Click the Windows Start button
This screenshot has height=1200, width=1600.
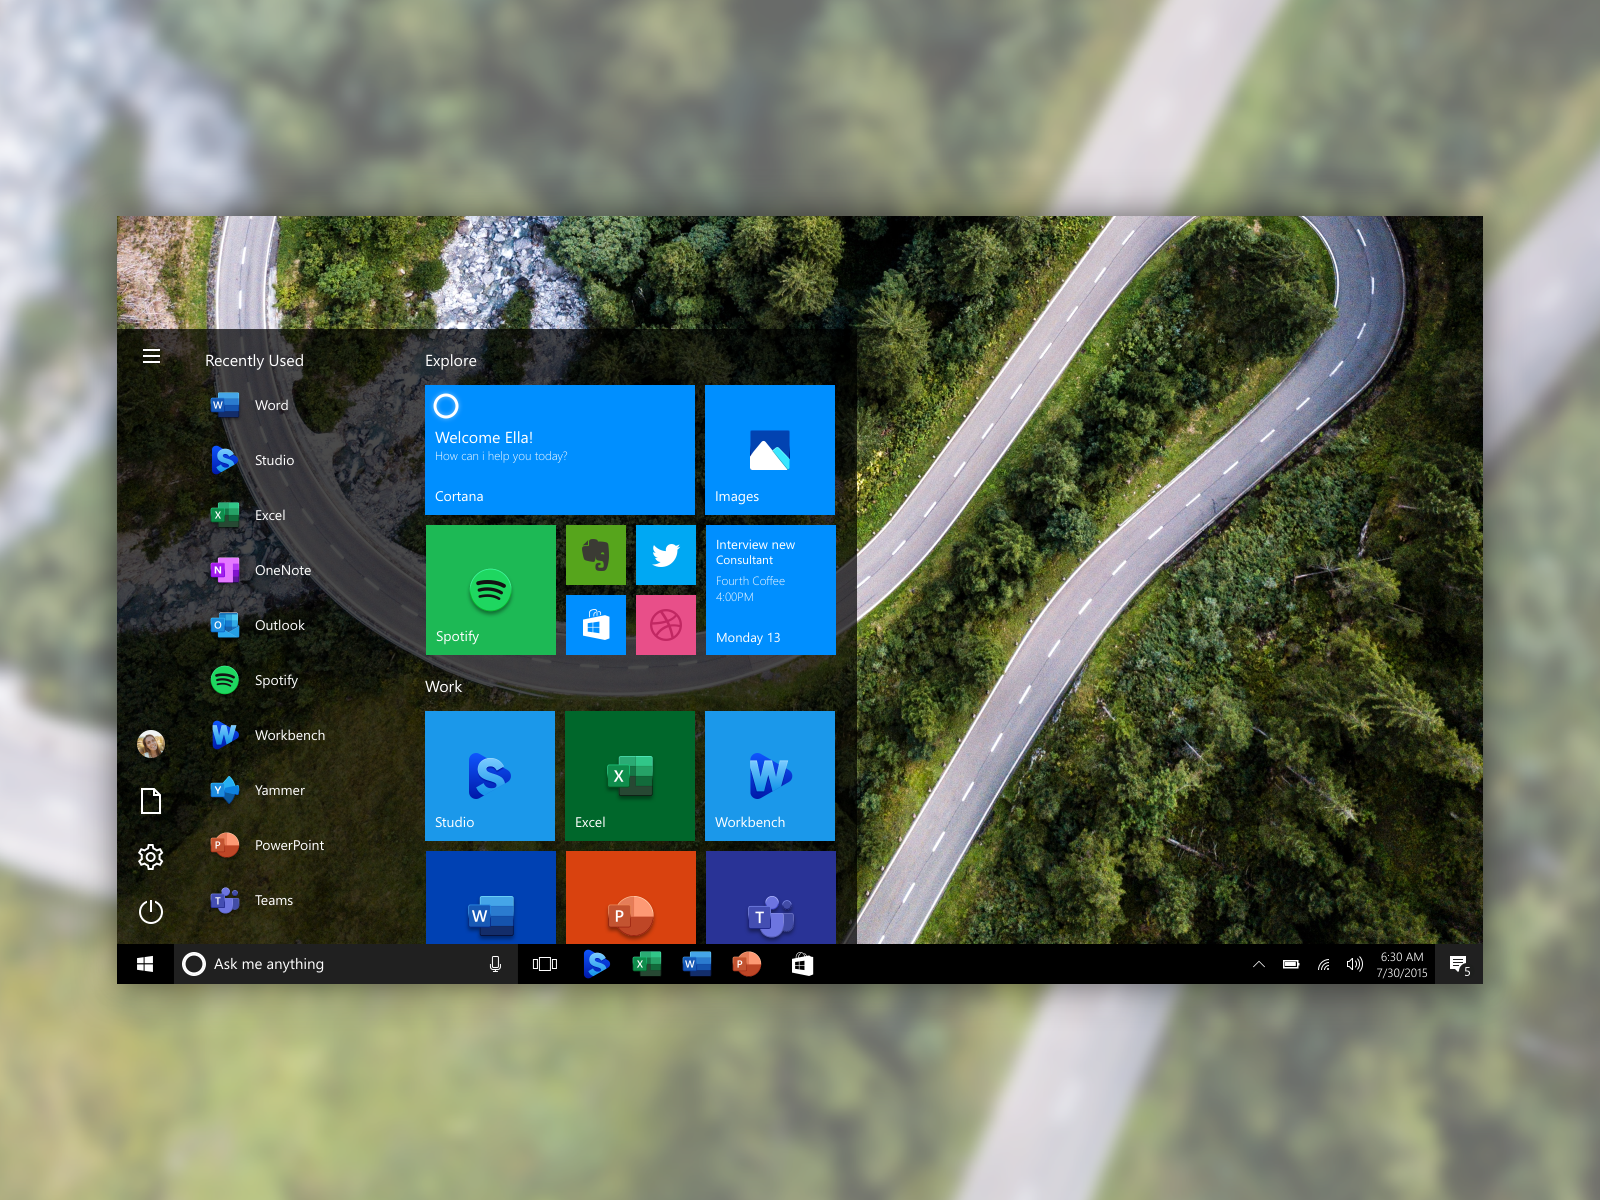pyautogui.click(x=145, y=964)
